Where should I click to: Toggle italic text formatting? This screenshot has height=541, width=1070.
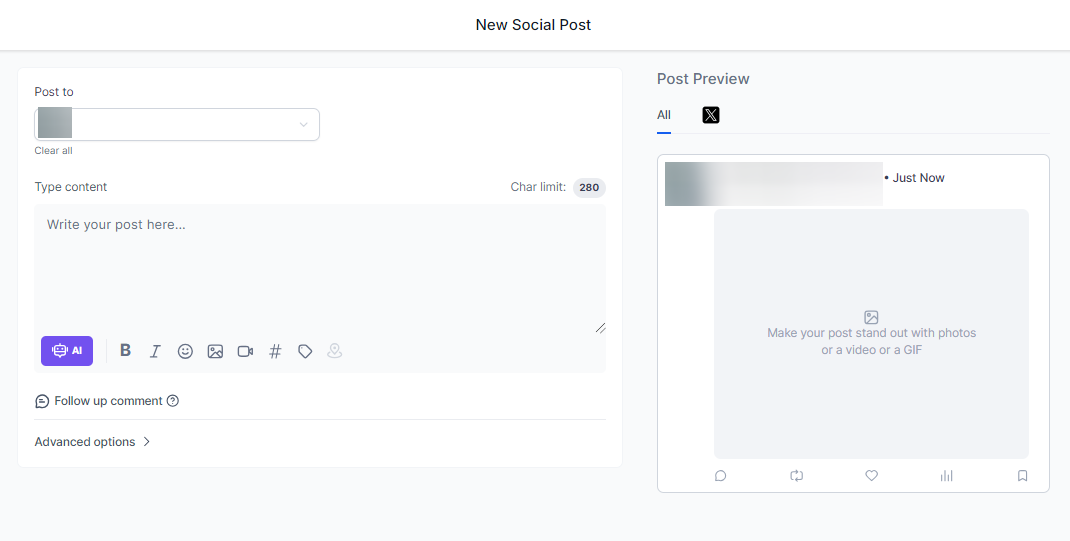[x=155, y=351]
